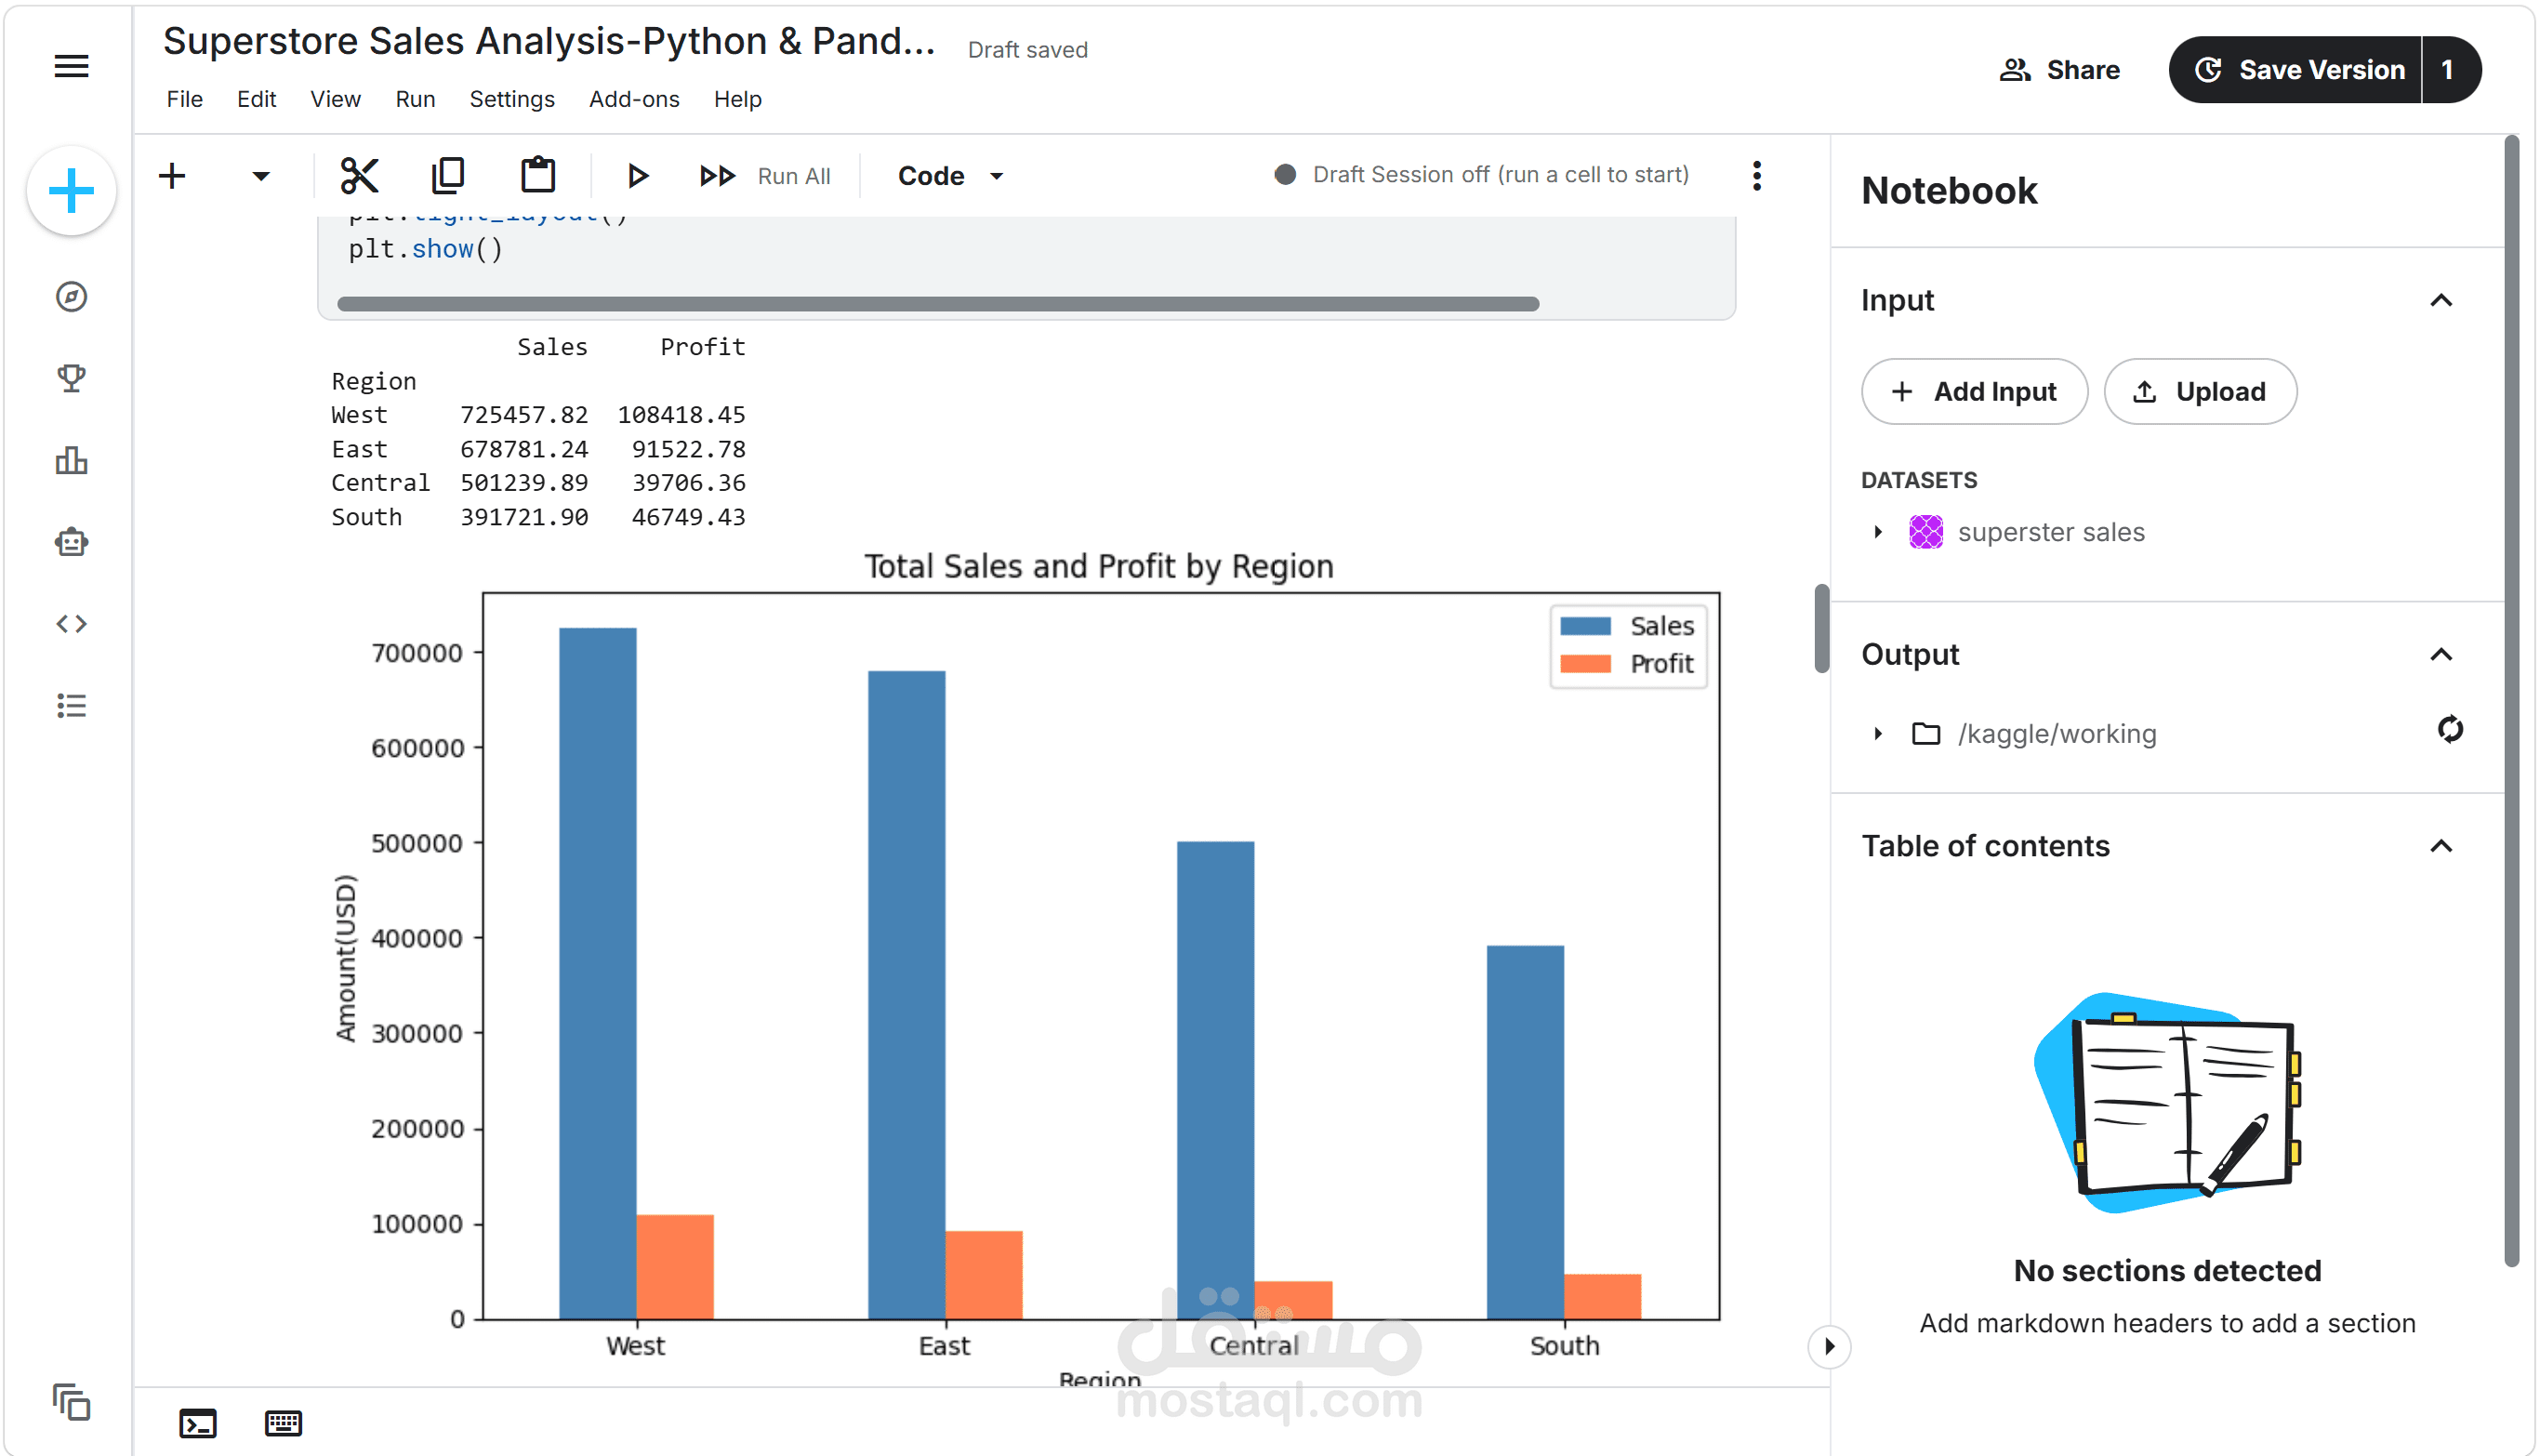This screenshot has width=2540, height=1456.
Task: Click the Share button
Action: click(2059, 70)
